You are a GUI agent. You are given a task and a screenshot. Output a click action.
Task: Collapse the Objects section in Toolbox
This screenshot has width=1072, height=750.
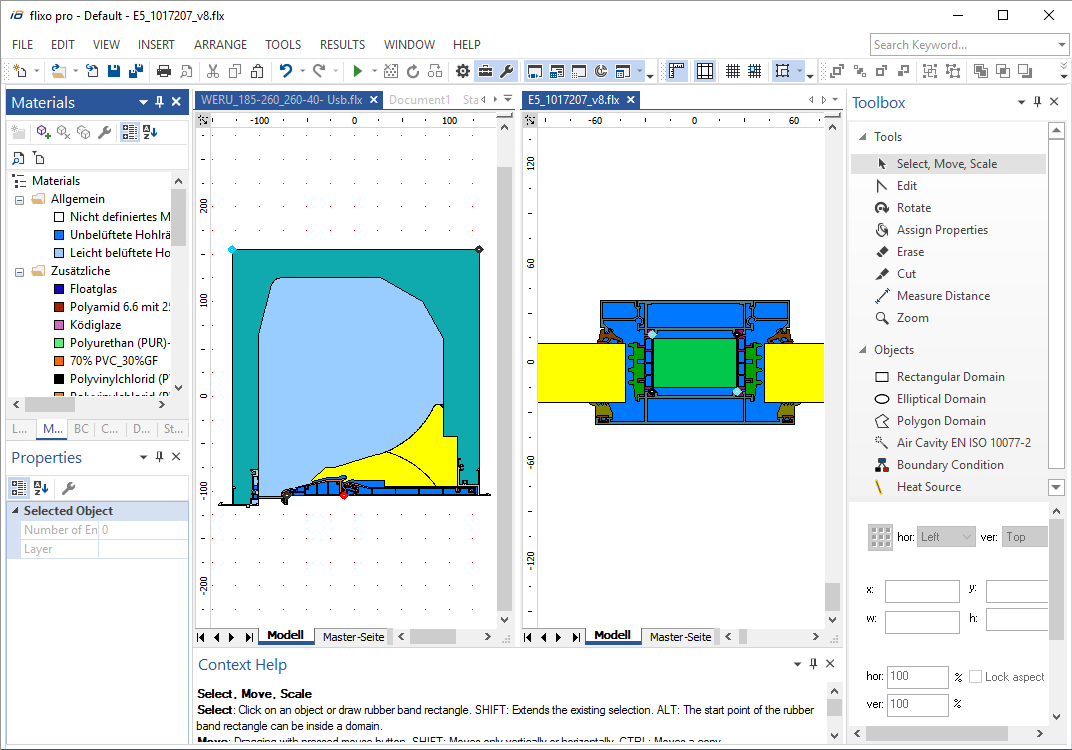pos(861,350)
